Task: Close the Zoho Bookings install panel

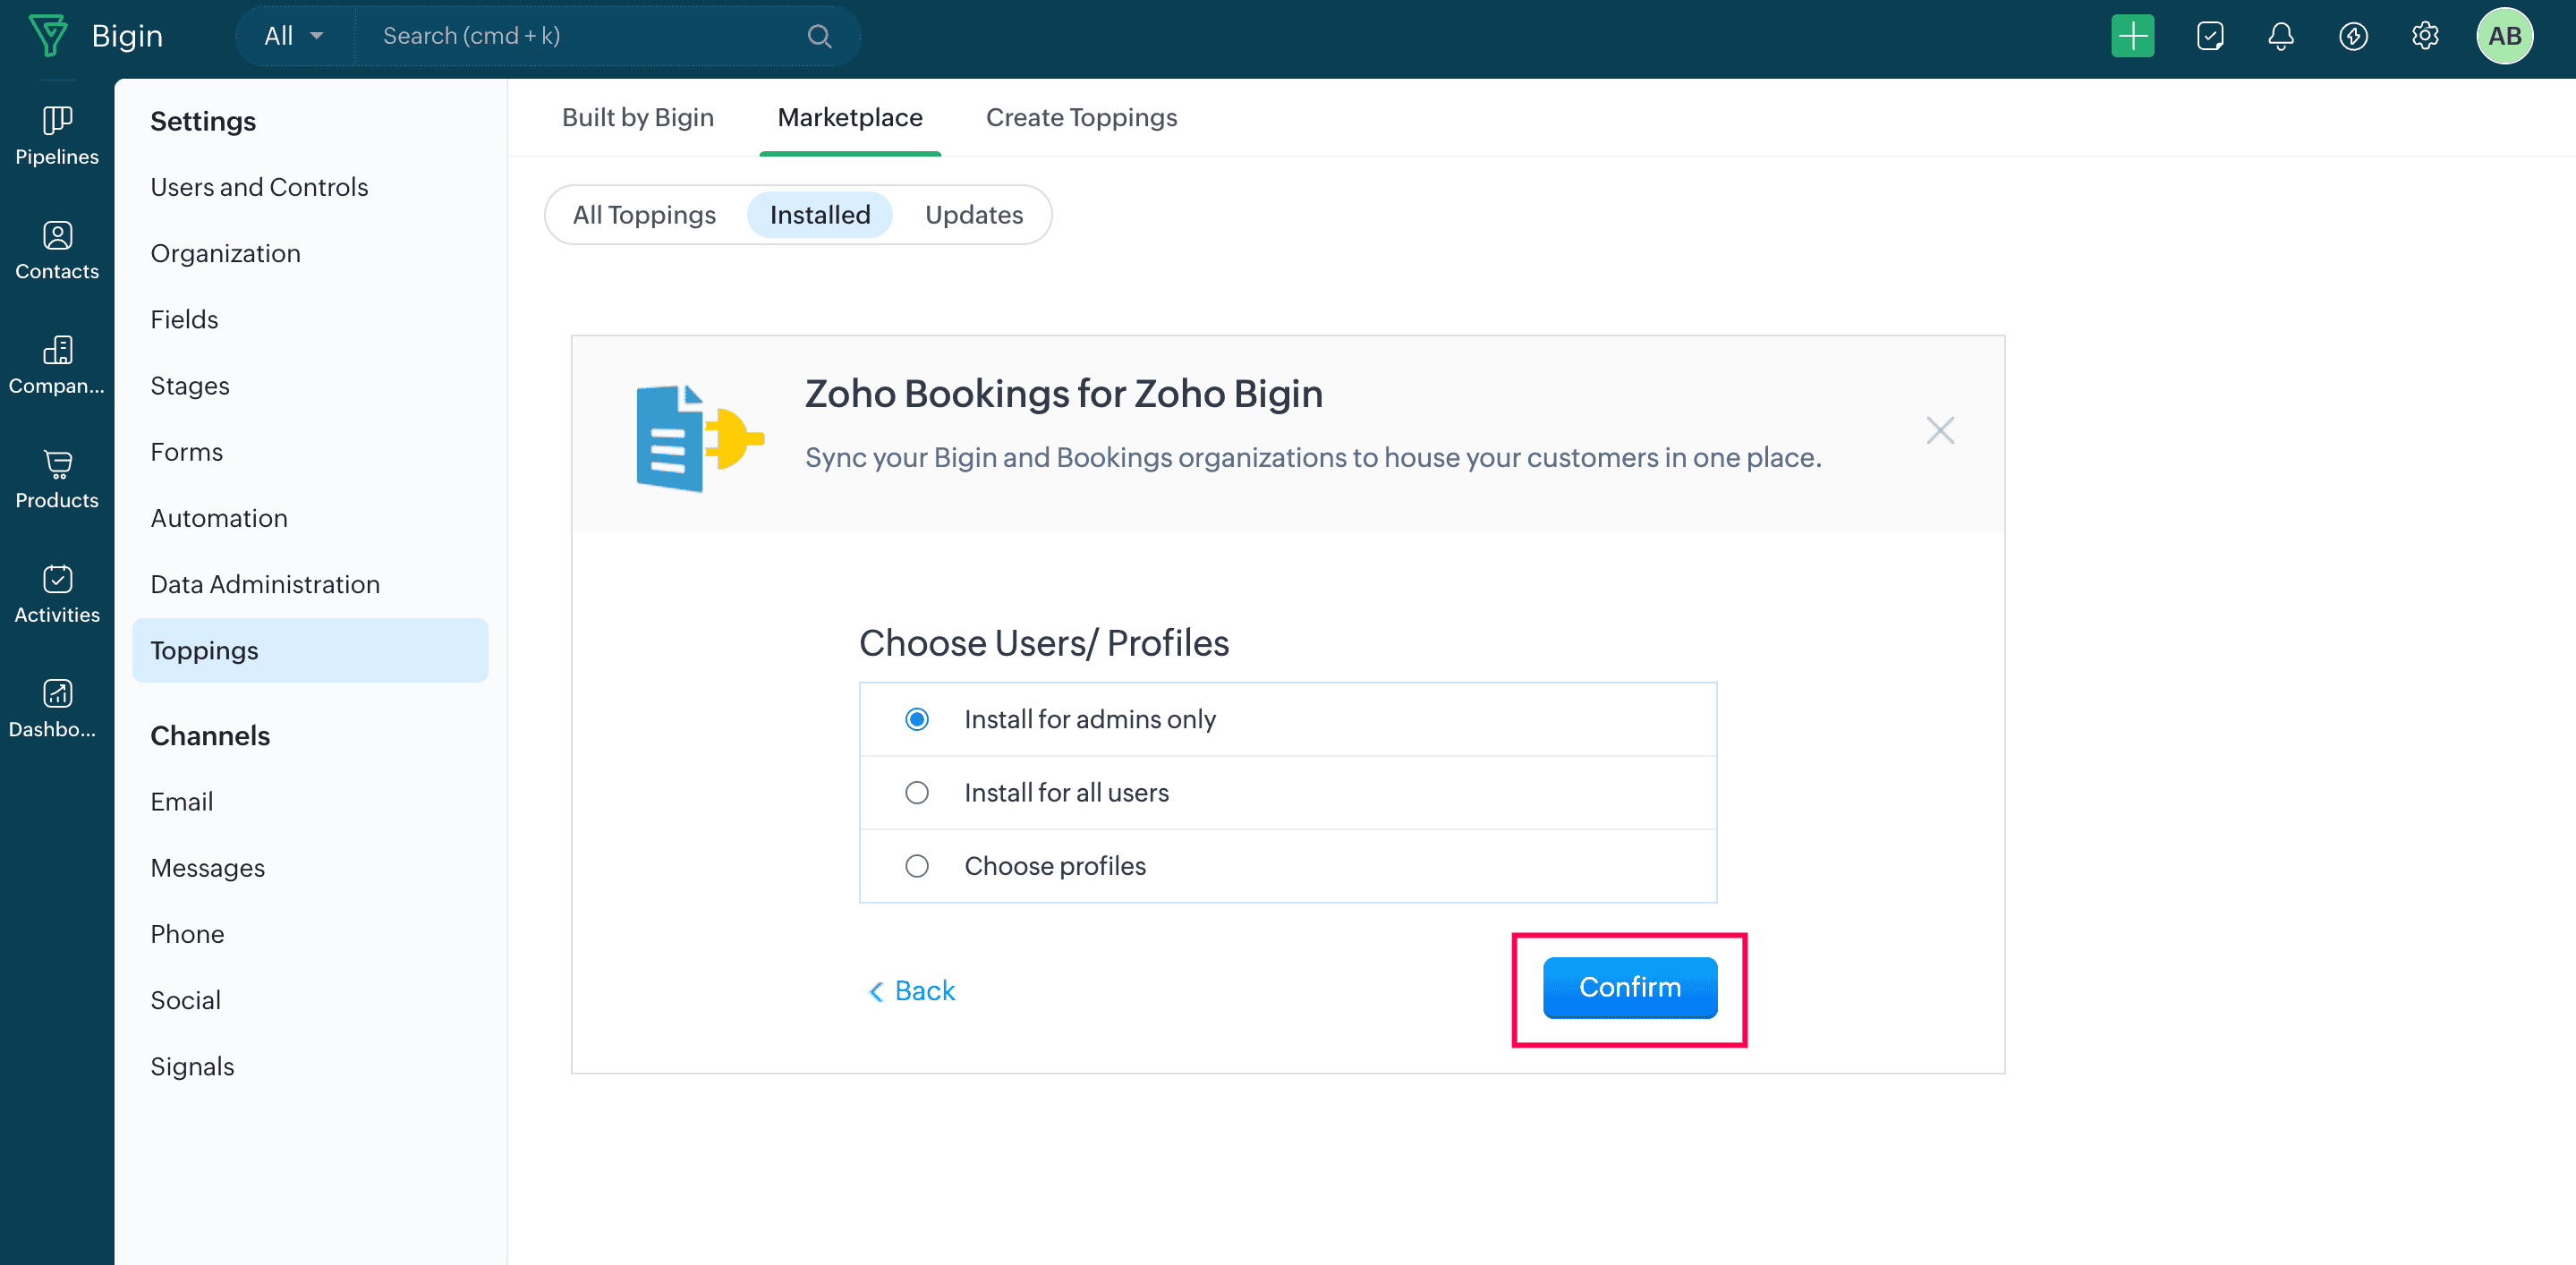Action: click(1939, 431)
